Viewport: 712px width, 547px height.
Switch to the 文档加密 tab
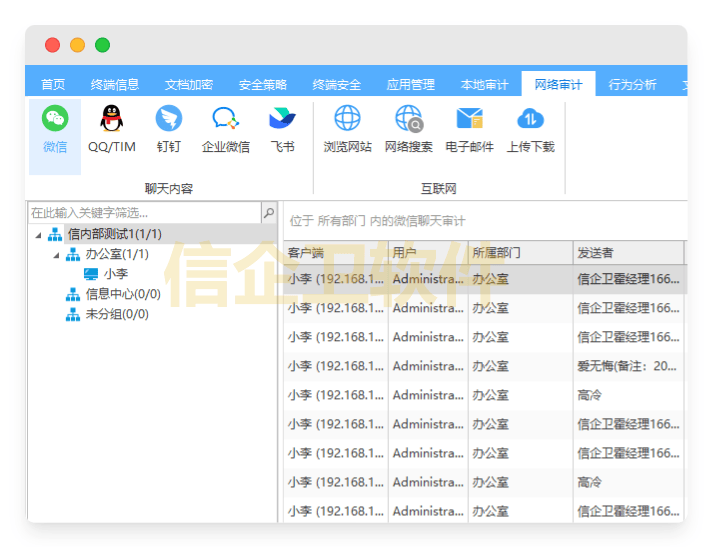click(188, 85)
